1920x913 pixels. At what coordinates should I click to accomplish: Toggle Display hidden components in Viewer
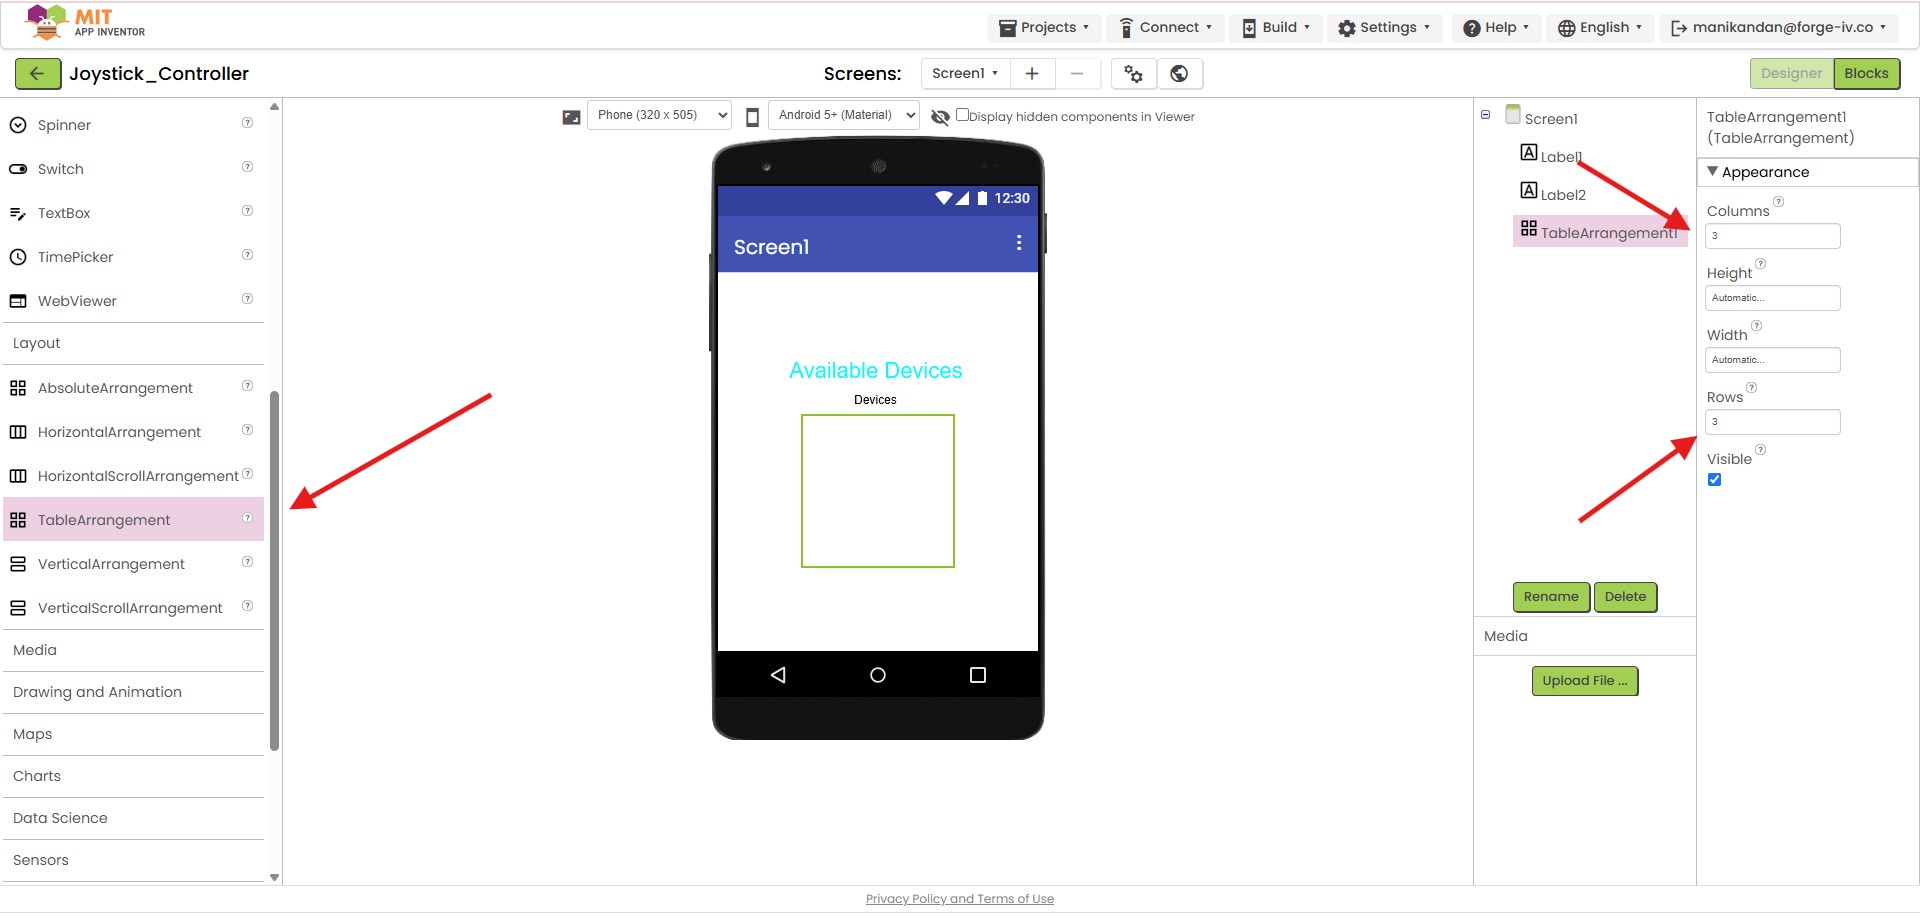click(x=962, y=115)
